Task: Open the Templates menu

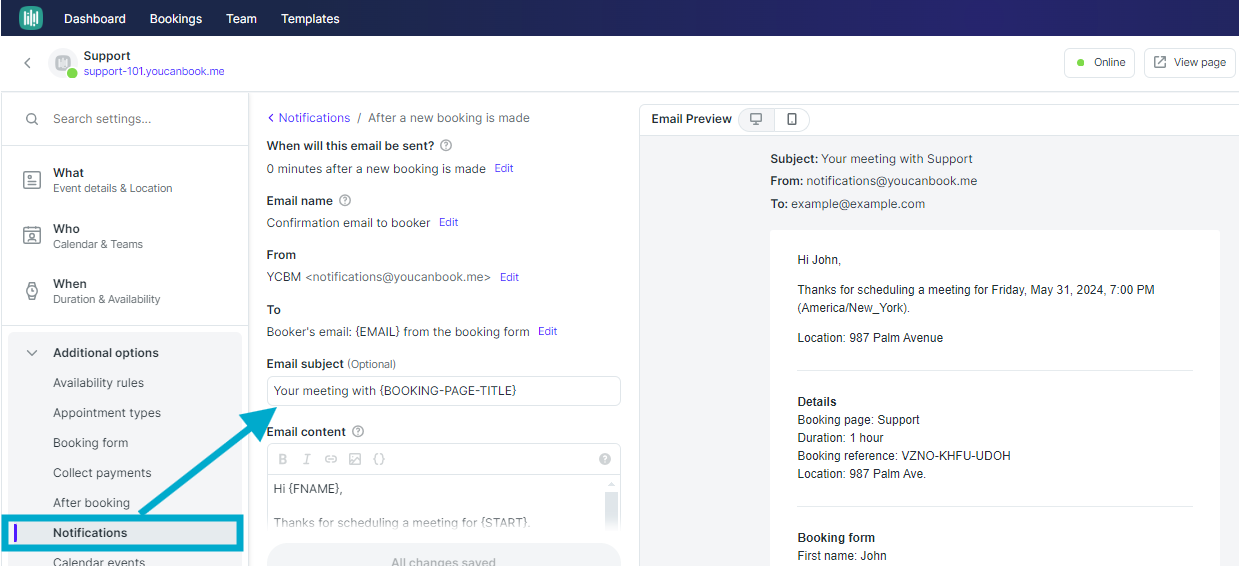Action: [x=310, y=19]
